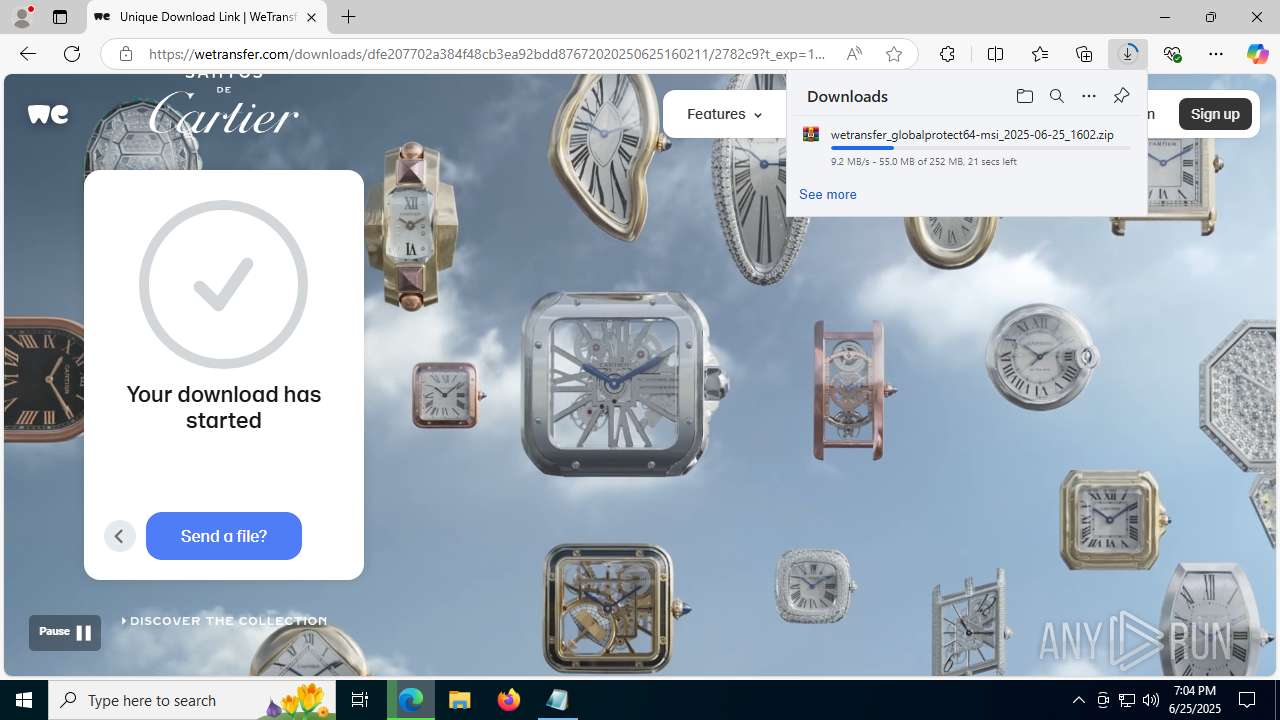Click the wetransfer.com address bar
This screenshot has width=1280, height=720.
tap(487, 54)
